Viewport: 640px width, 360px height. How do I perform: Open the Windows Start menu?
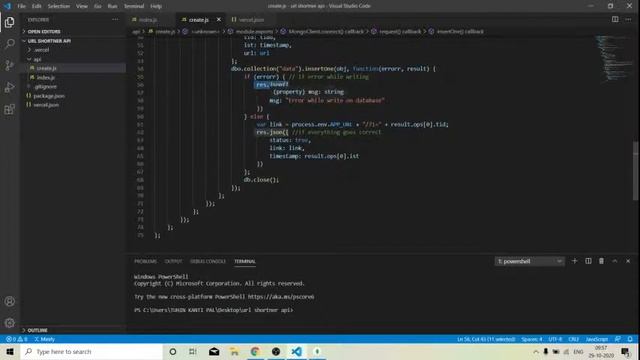click(x=10, y=351)
